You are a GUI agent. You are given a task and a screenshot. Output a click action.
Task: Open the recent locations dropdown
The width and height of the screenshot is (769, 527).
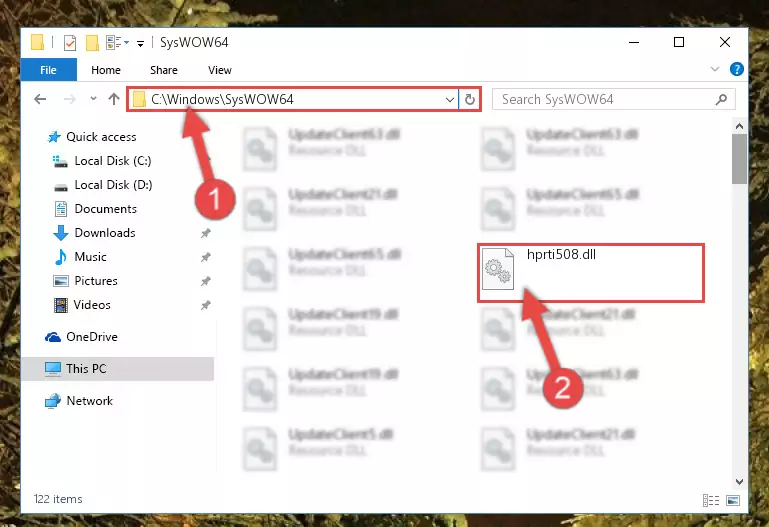click(93, 99)
